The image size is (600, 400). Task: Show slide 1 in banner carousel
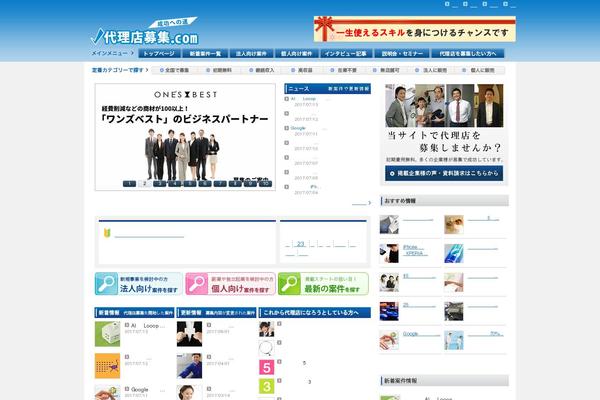coord(129,184)
